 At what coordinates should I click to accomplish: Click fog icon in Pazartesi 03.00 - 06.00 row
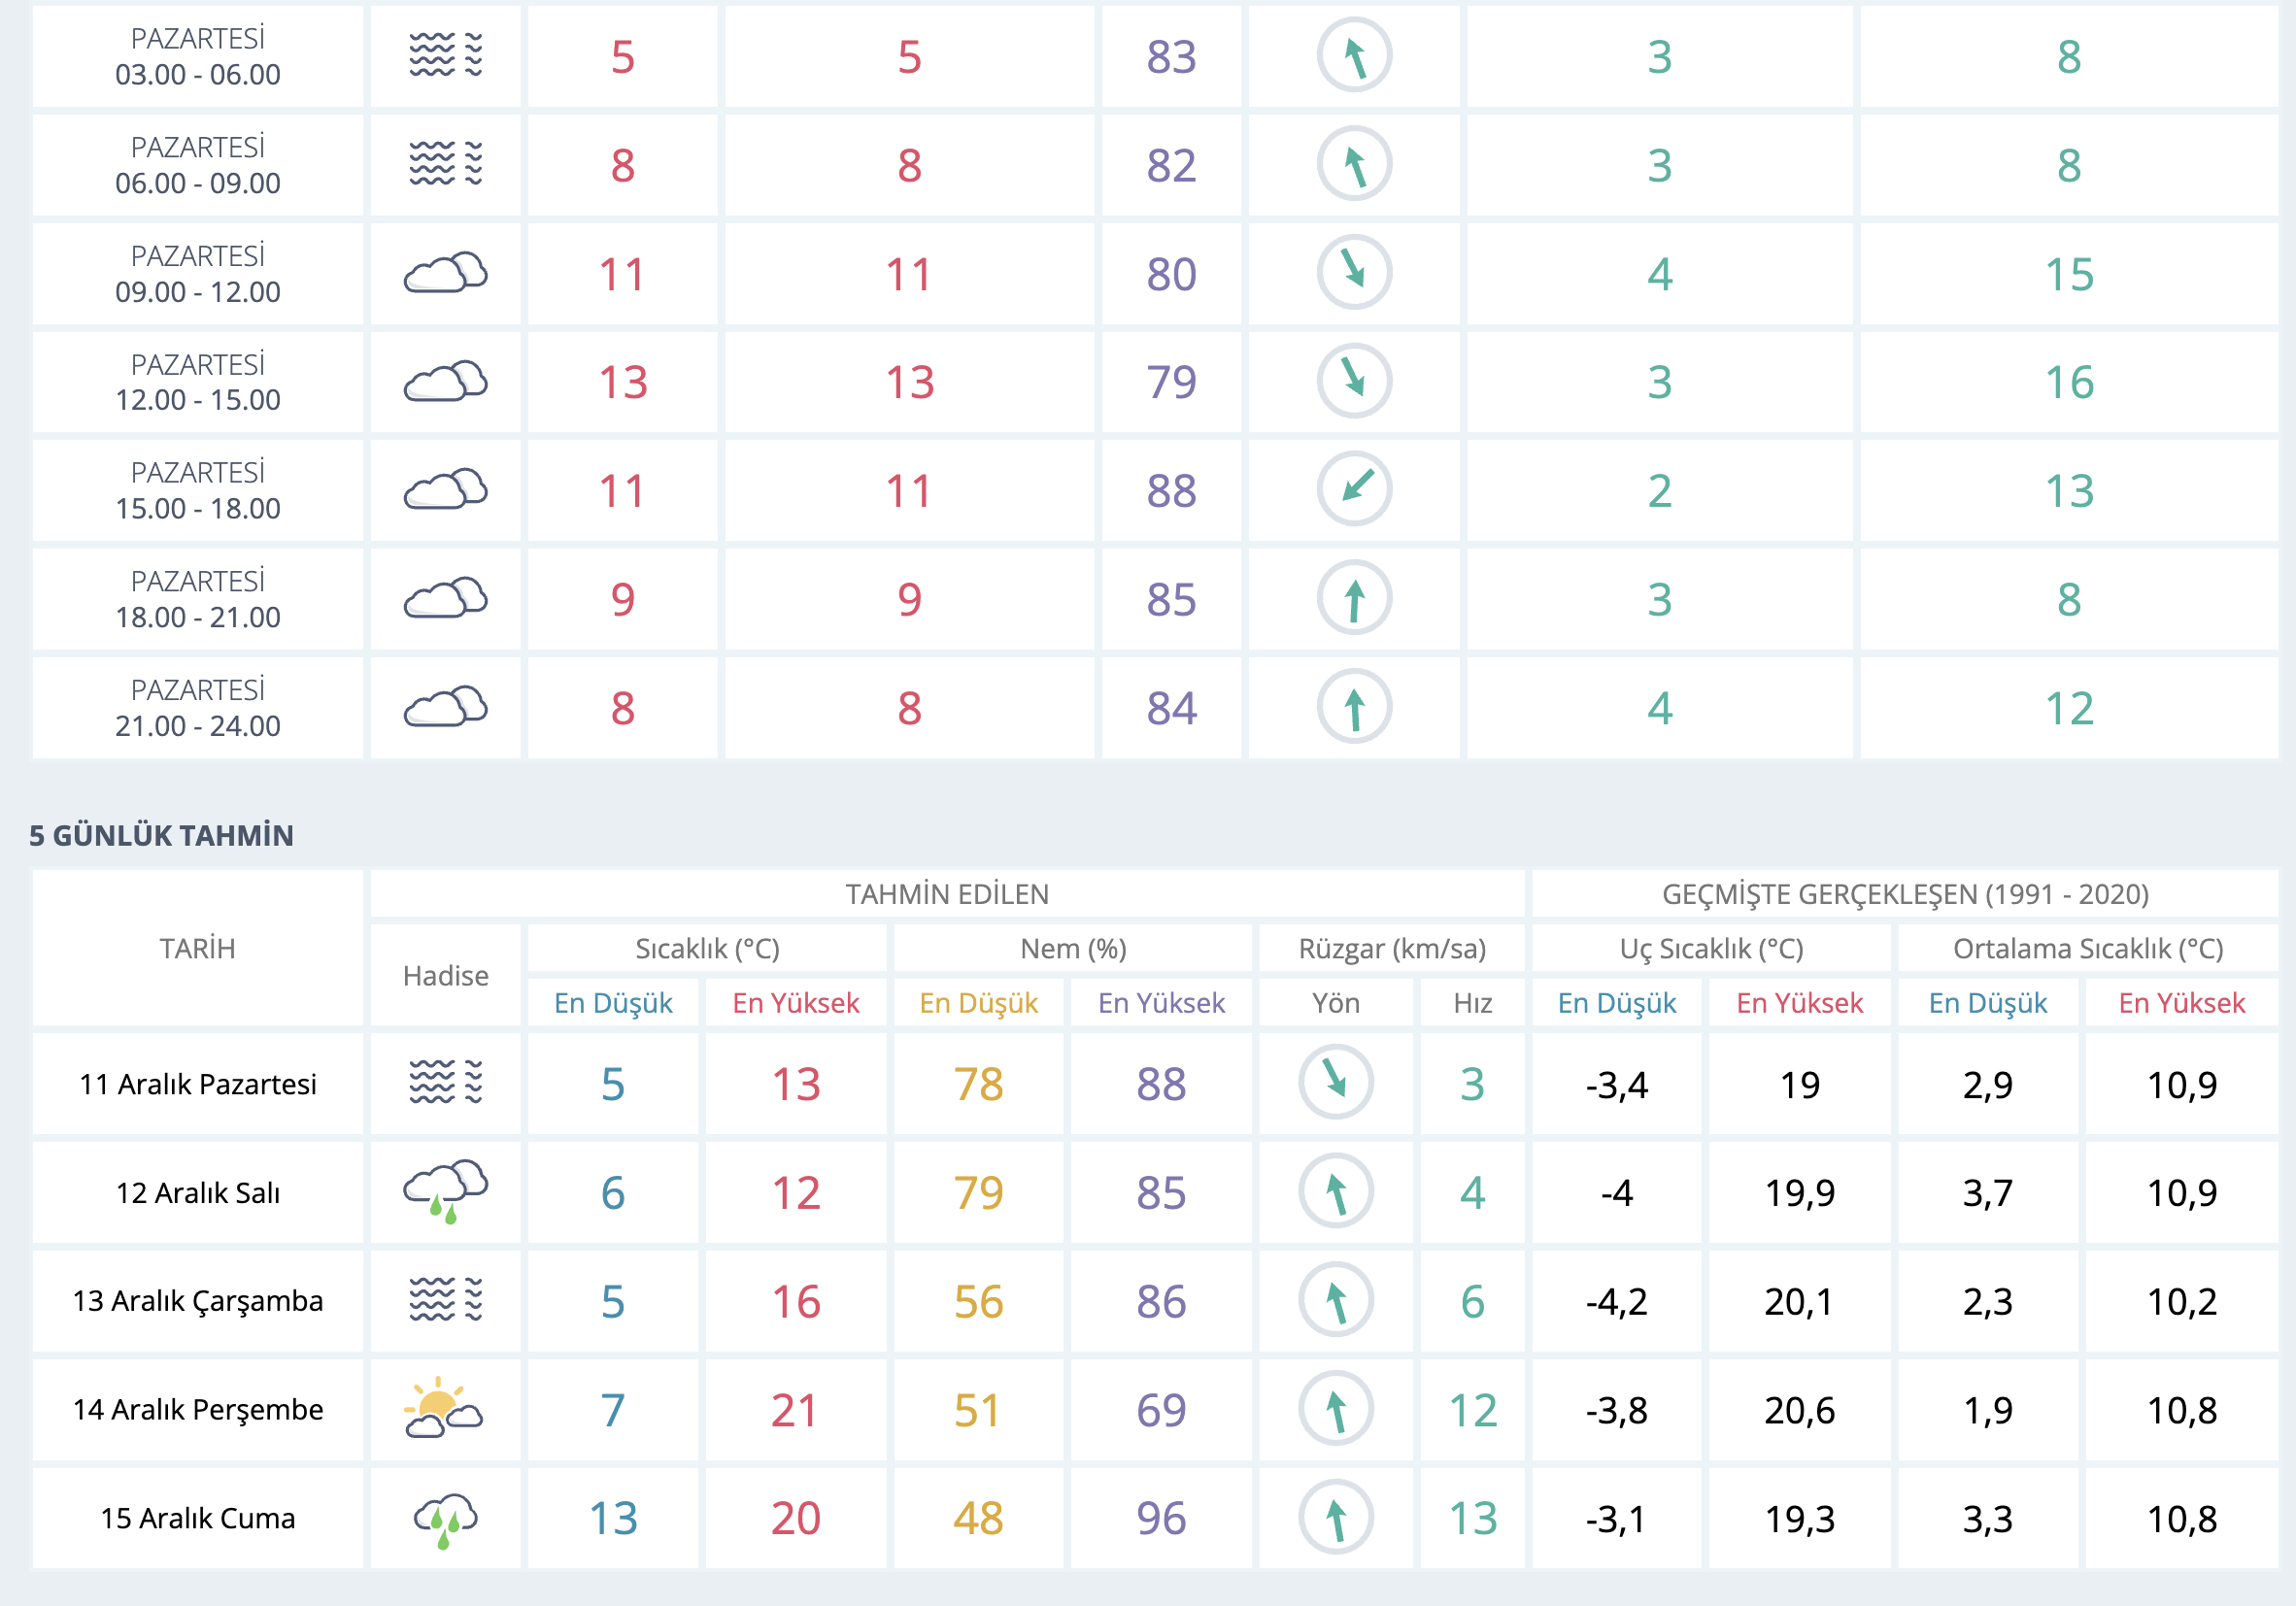[x=445, y=55]
